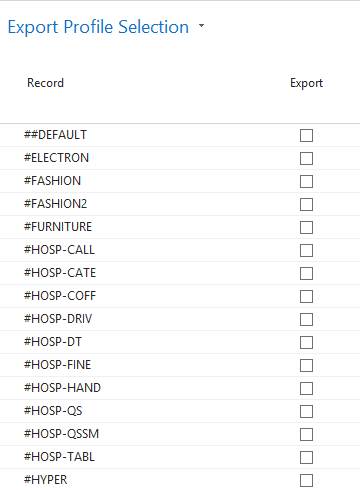Select the #HOSP-QSSM record name

click(x=61, y=434)
